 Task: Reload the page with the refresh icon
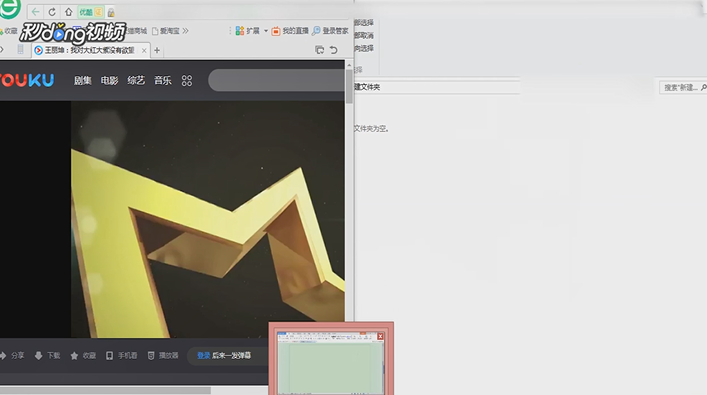(52, 12)
